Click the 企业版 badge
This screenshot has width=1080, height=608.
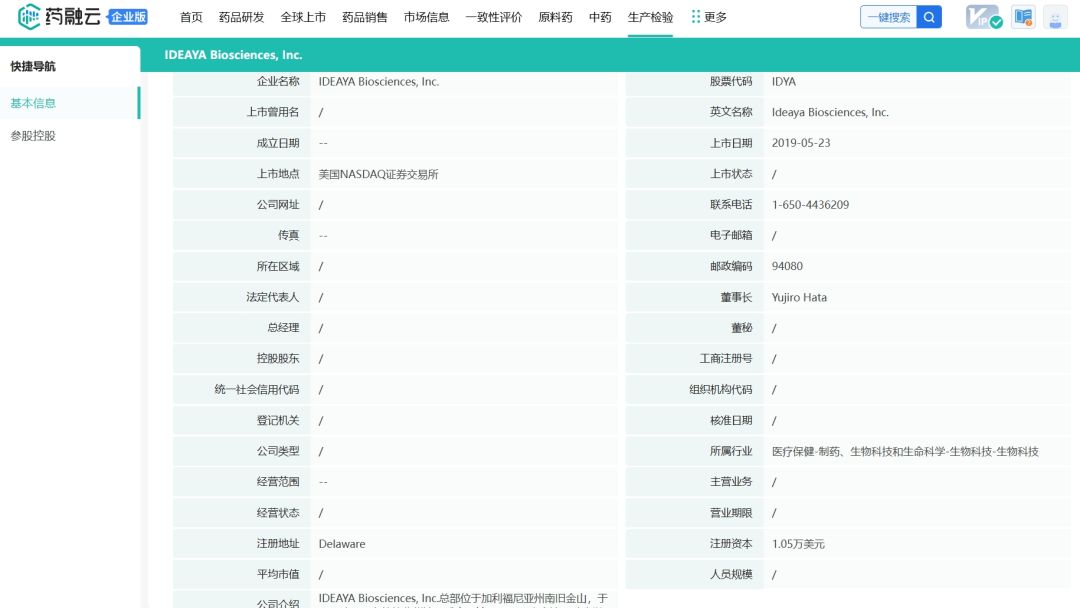click(x=127, y=17)
